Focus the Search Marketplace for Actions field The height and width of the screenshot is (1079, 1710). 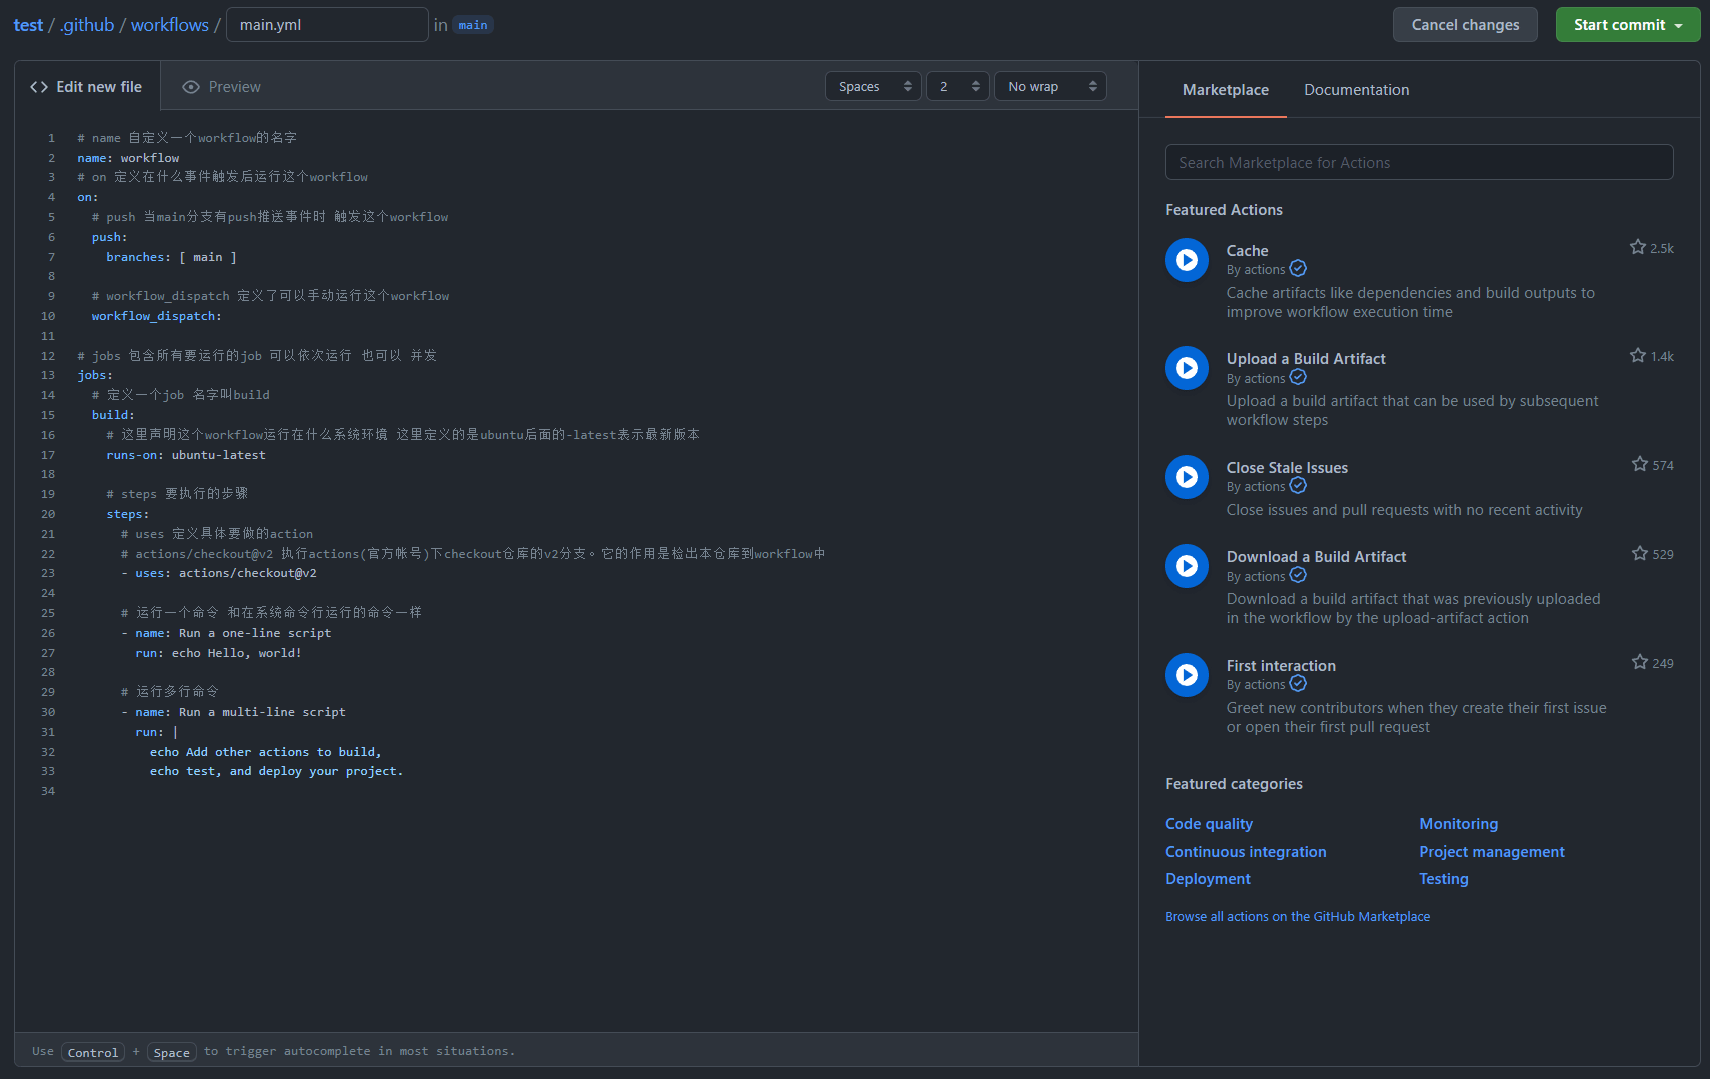[x=1418, y=163]
